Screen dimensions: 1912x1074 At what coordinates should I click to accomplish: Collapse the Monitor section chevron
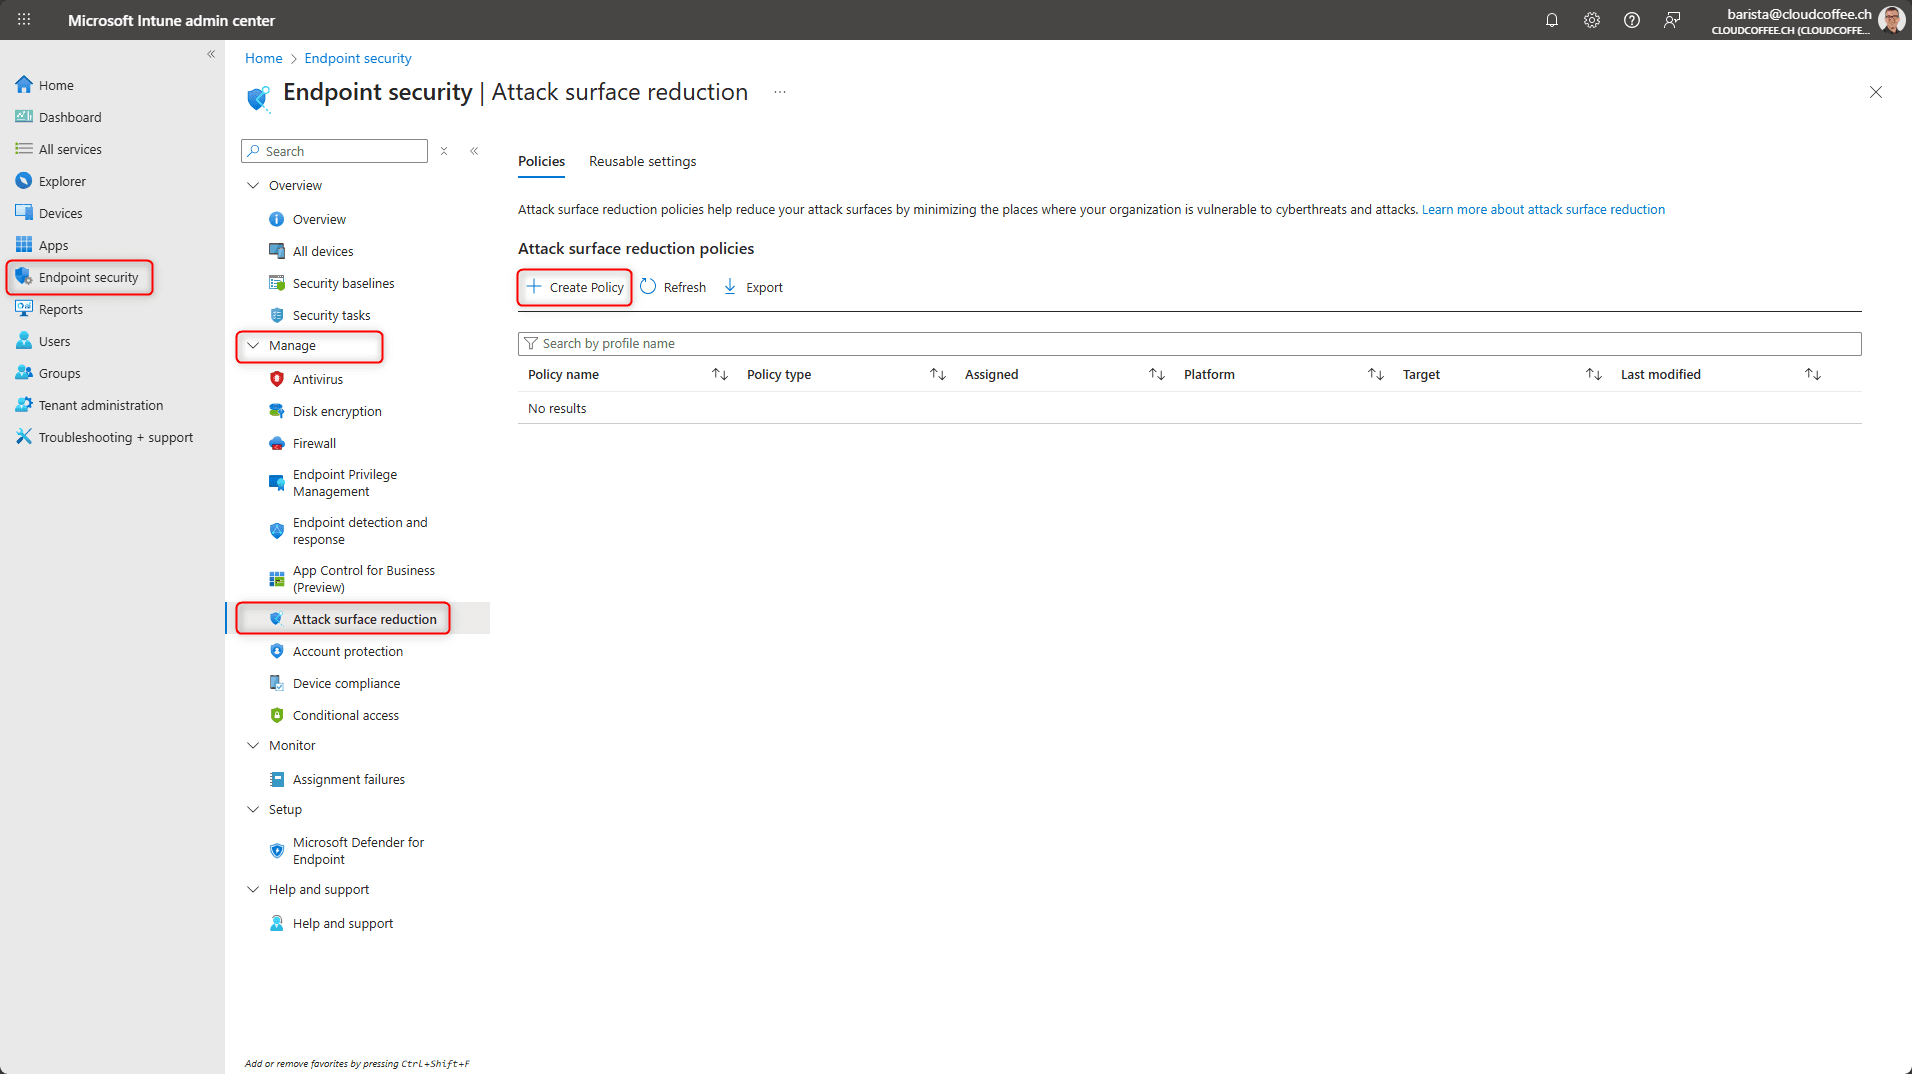(253, 745)
